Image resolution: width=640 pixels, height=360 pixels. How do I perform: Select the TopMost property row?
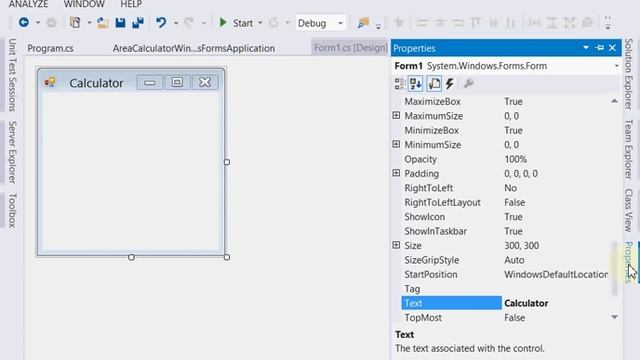(506, 318)
